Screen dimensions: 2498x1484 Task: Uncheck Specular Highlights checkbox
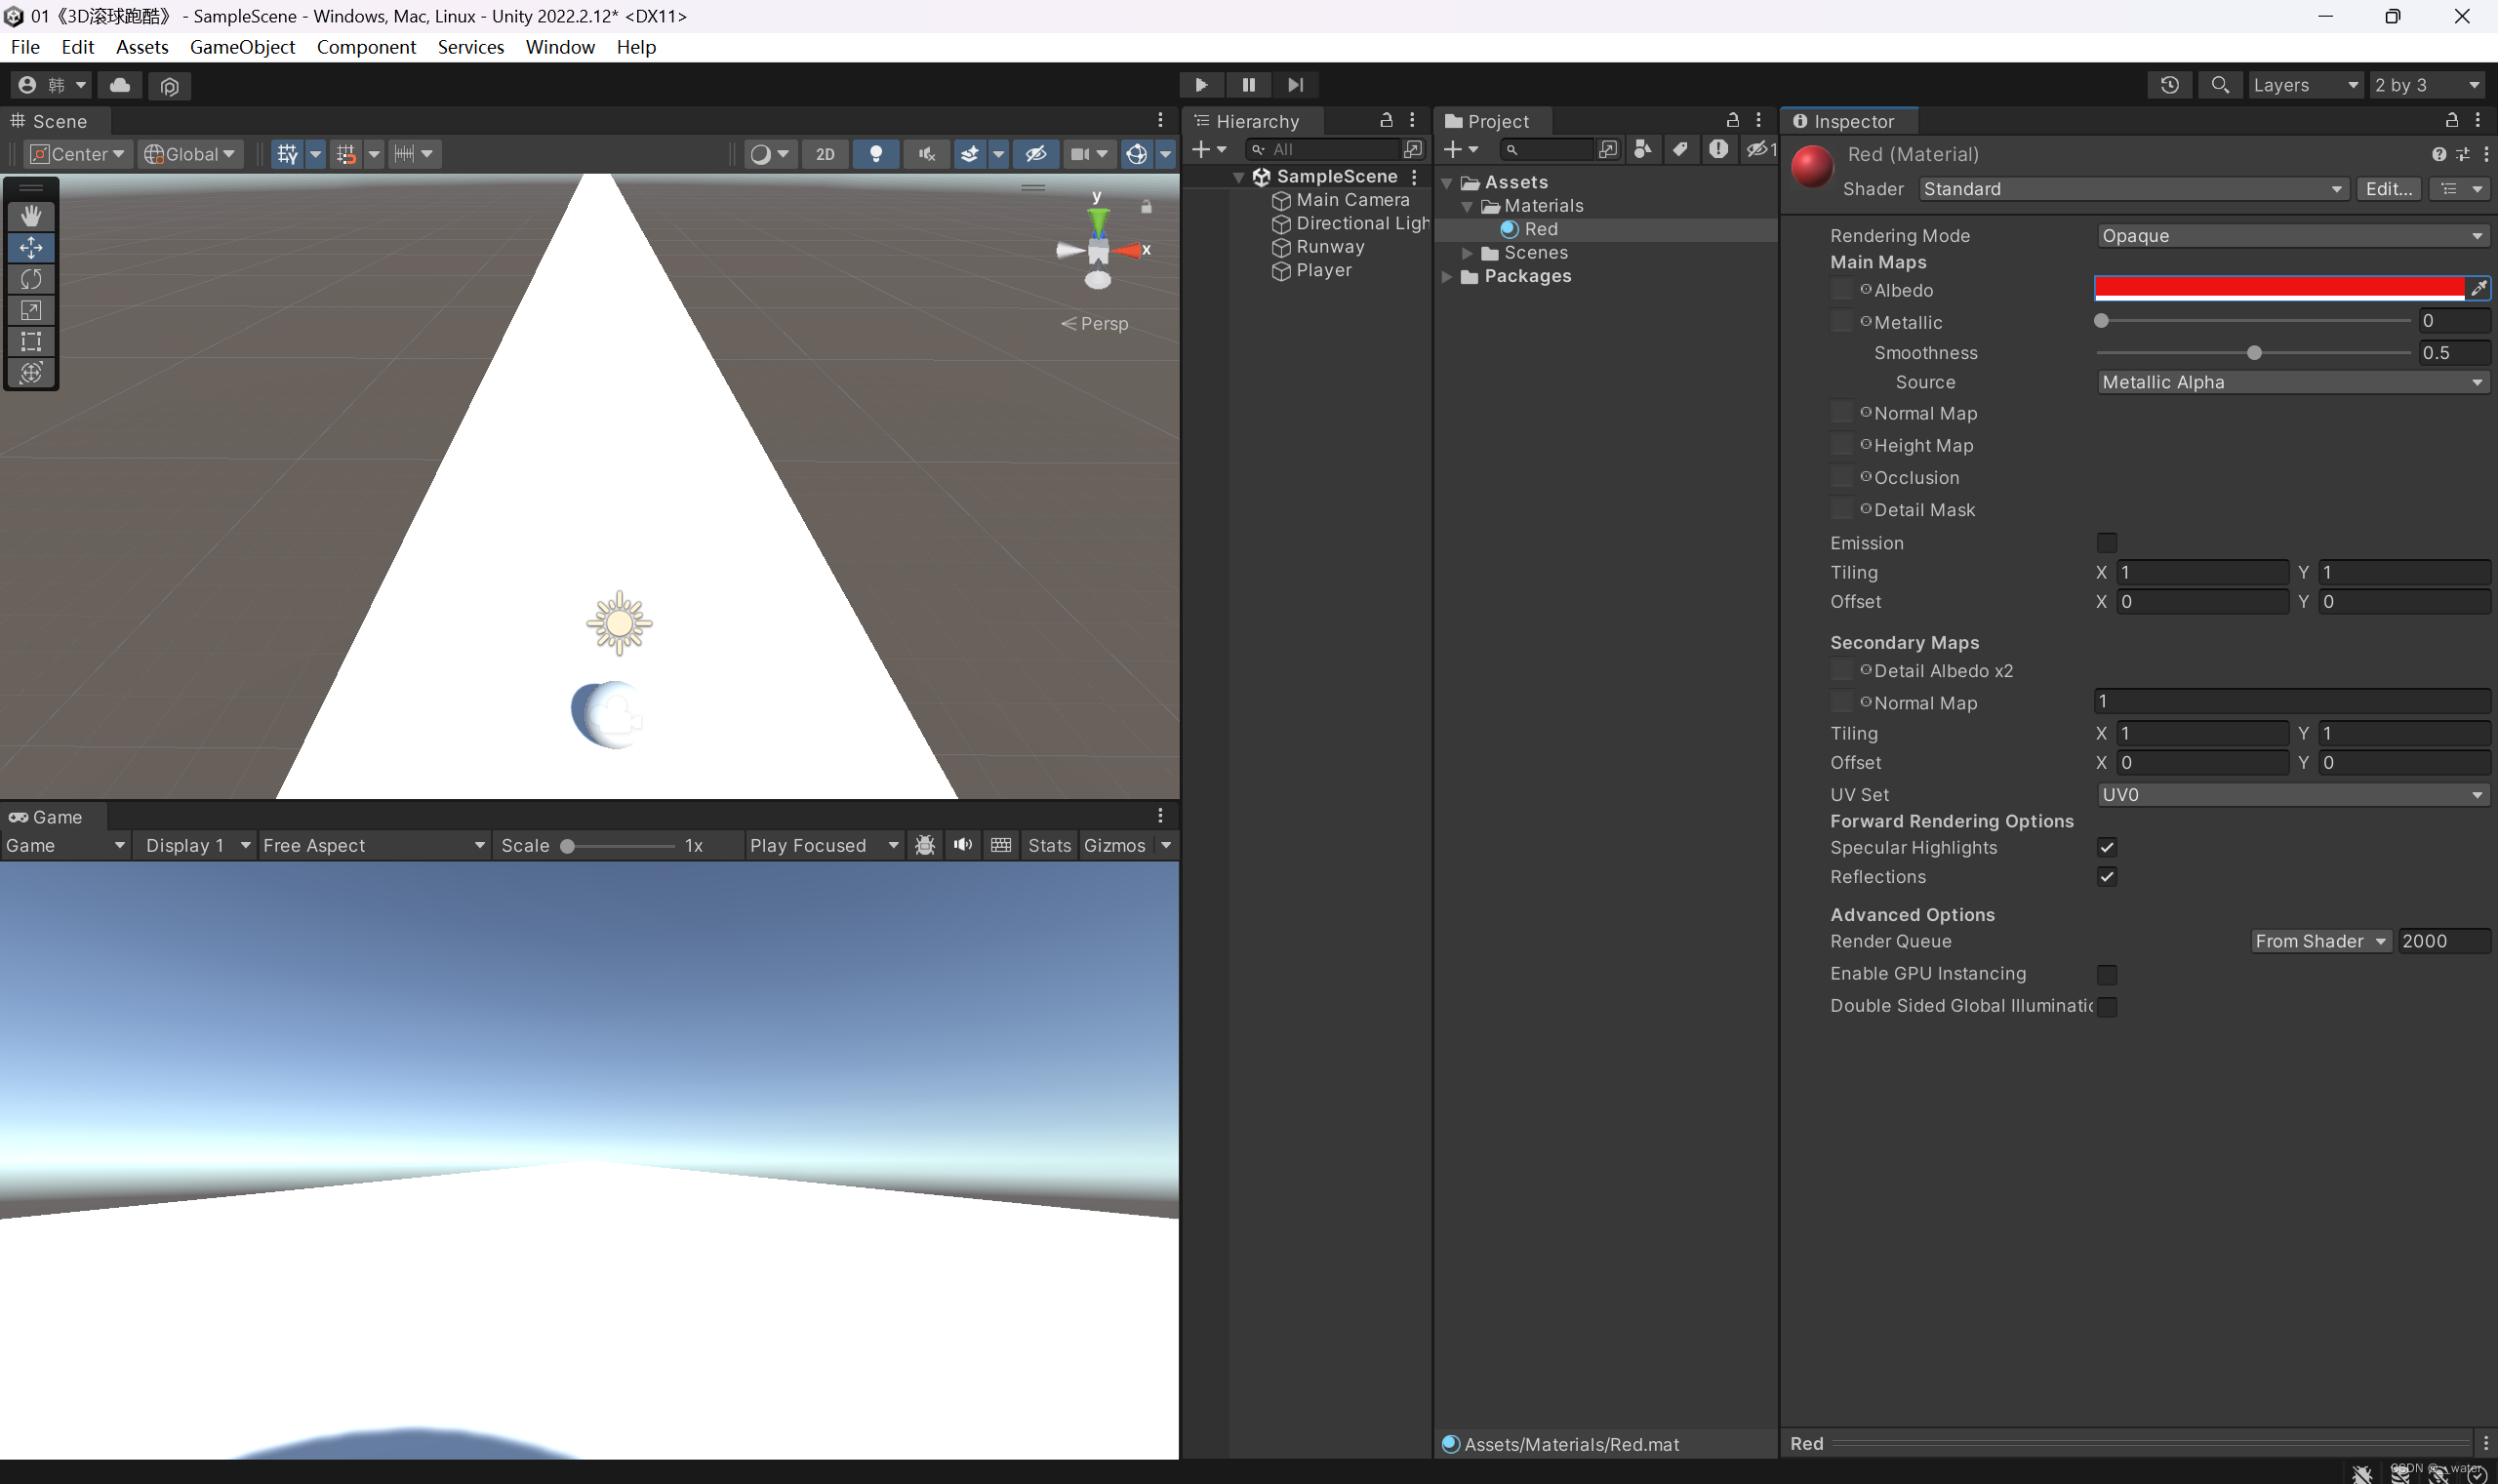point(2106,848)
